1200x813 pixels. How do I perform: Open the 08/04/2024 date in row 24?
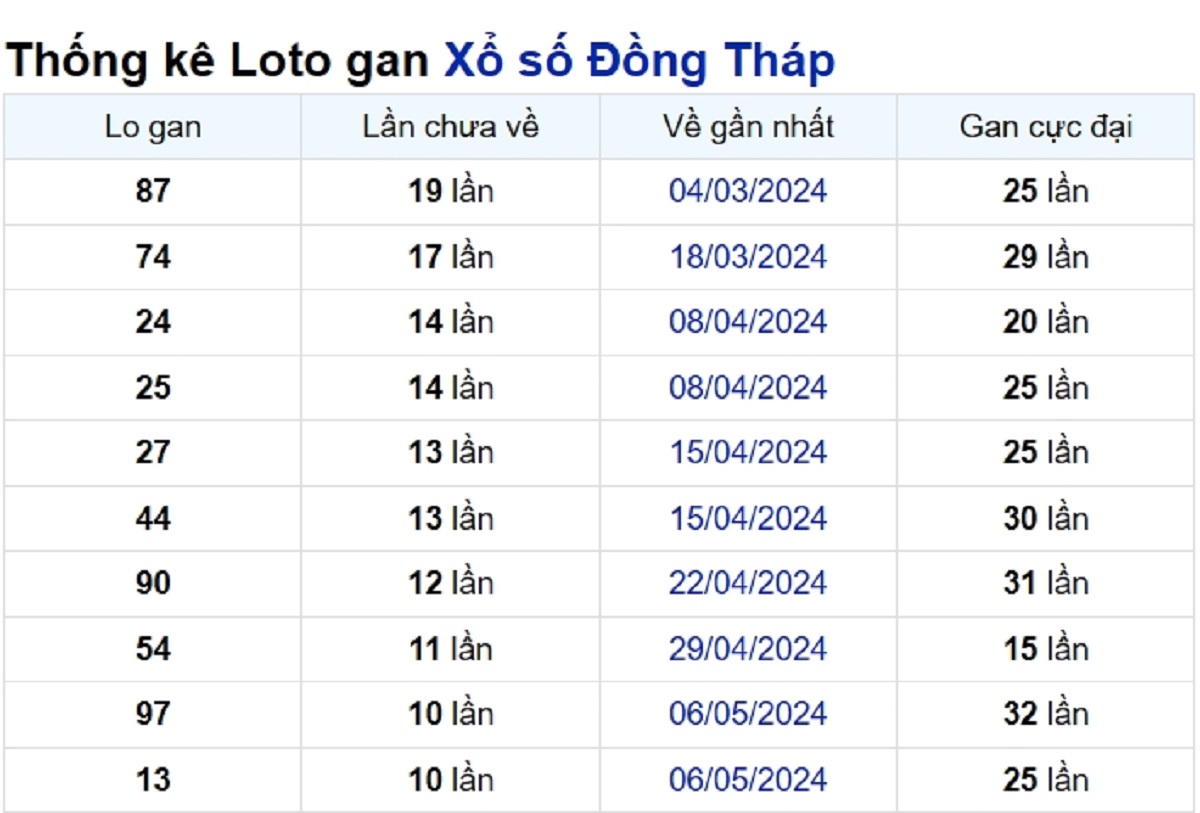(748, 322)
